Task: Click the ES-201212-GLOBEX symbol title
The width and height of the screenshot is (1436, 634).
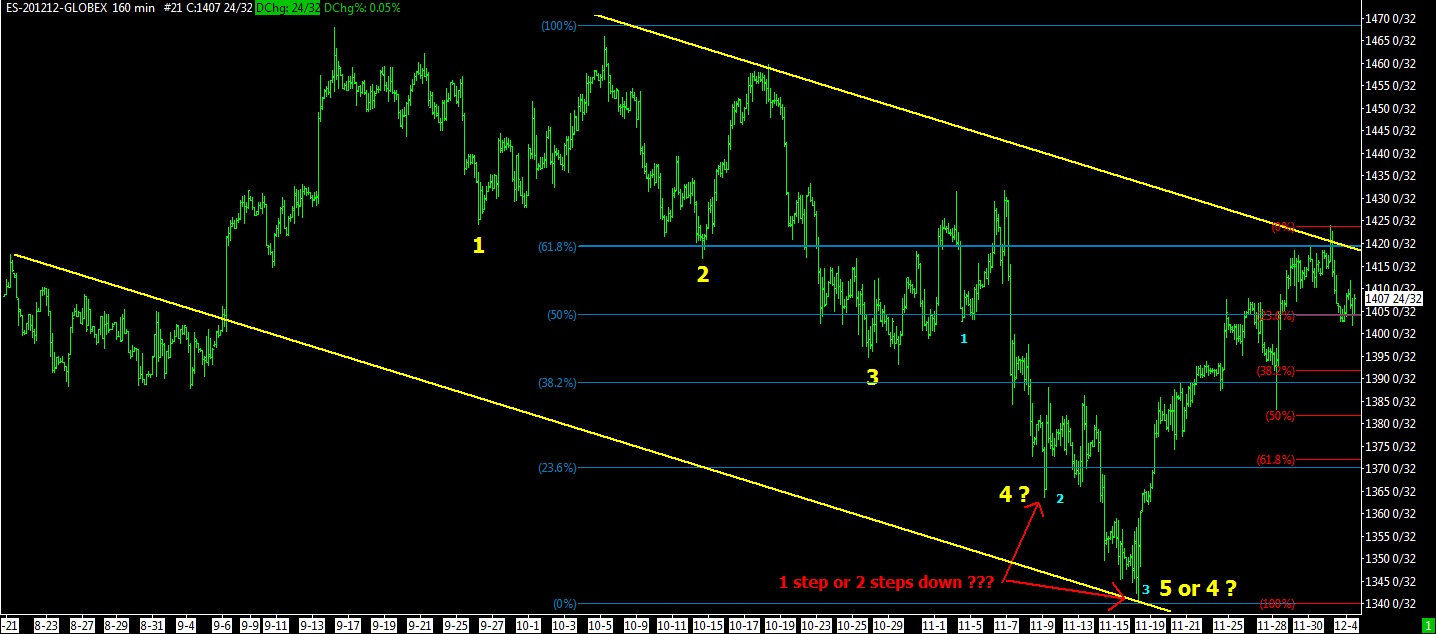Action: point(62,7)
